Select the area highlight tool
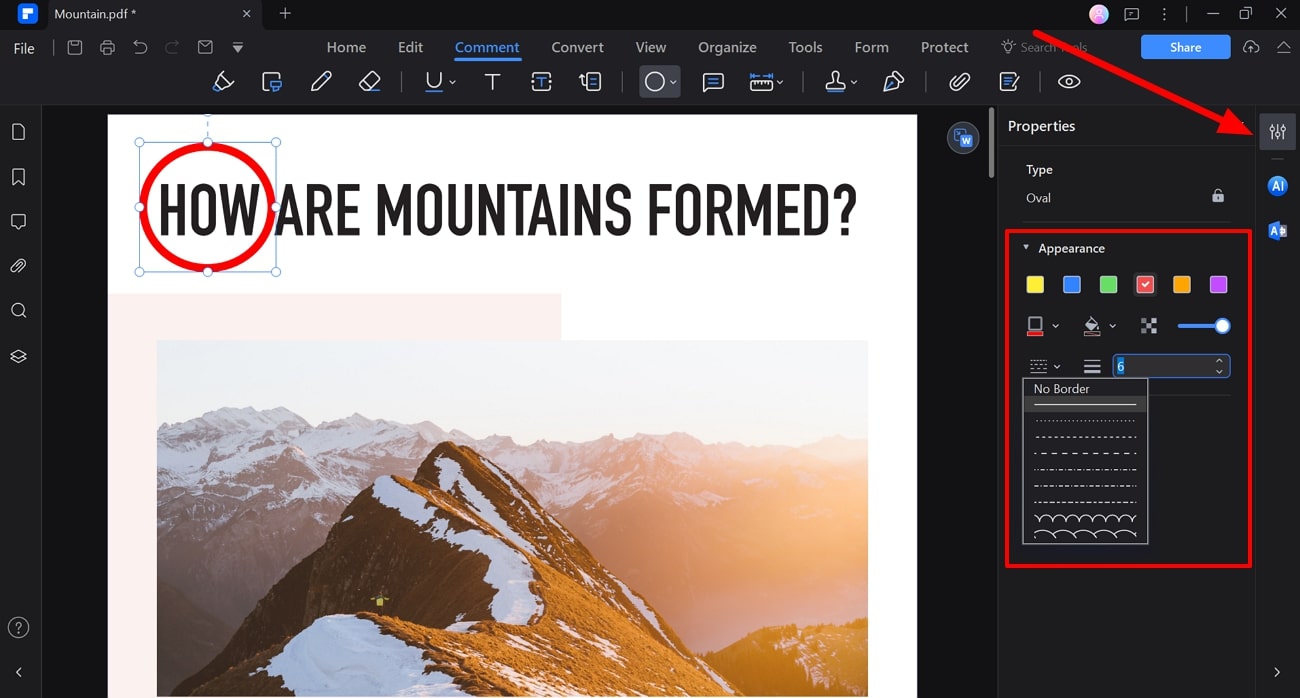The image size is (1300, 698). (272, 82)
